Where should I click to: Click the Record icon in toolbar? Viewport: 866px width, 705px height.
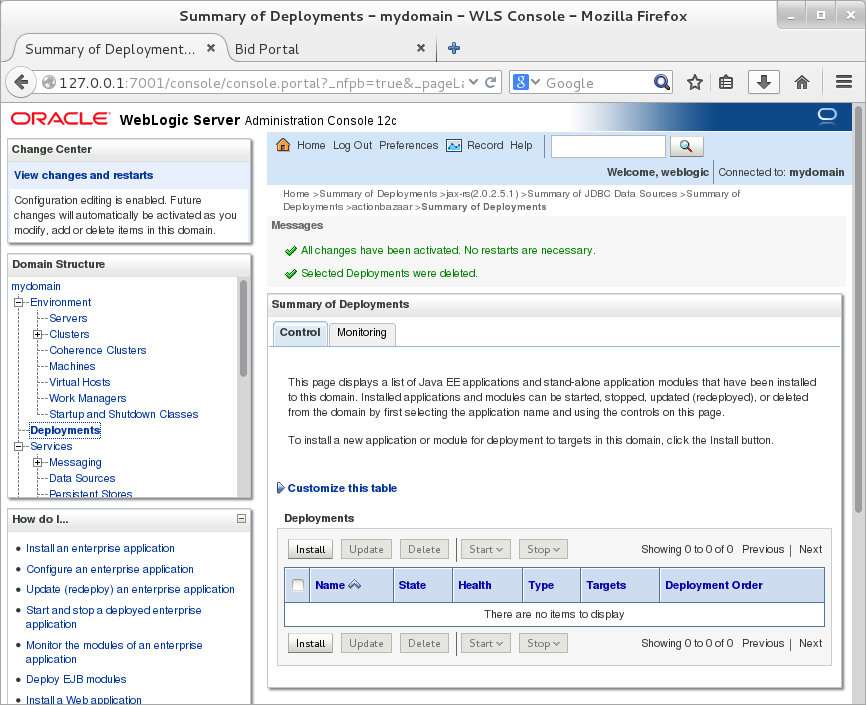coord(454,145)
